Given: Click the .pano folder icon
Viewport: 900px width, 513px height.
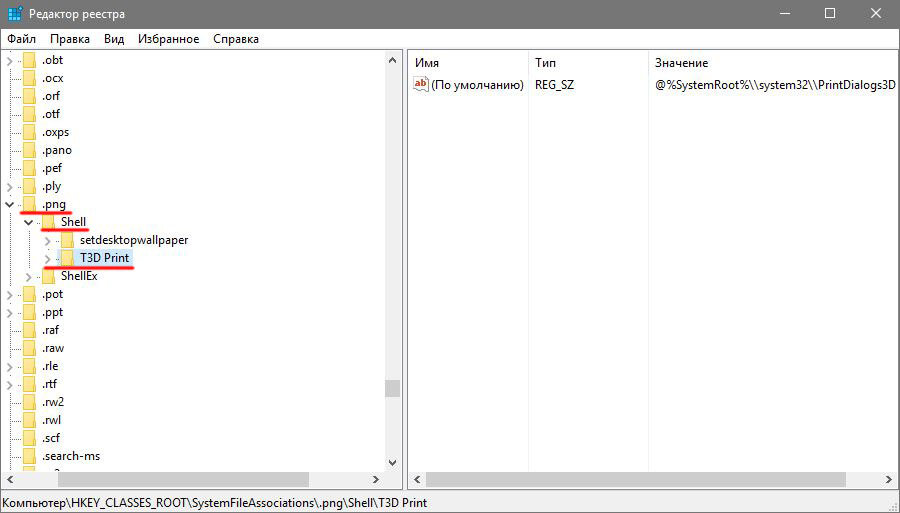Looking at the screenshot, I should pos(29,150).
